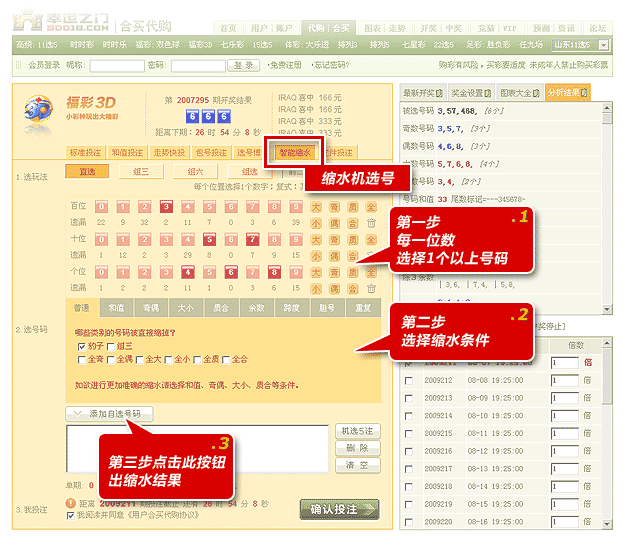
Task: Tick the checkbox for issue 2009215
Action: point(408,434)
